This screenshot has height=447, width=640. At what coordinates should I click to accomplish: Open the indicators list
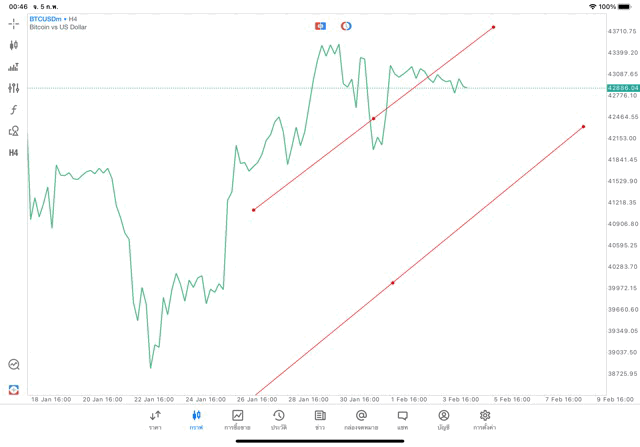14,67
